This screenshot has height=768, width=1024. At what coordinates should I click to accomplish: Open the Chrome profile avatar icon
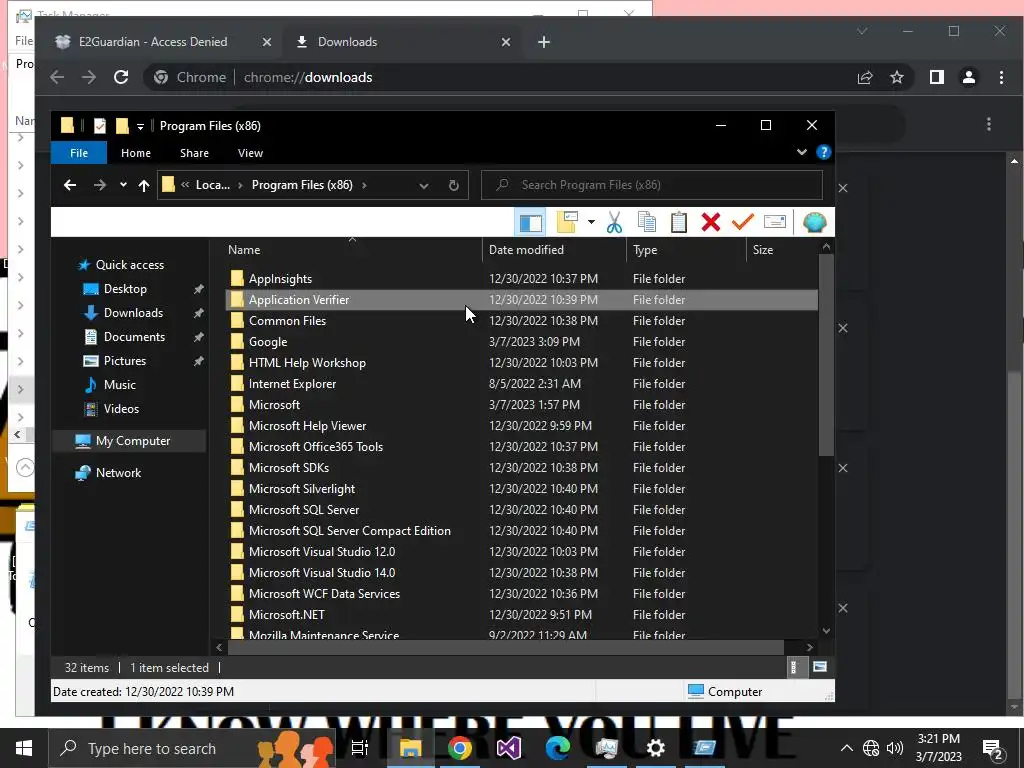tap(968, 77)
